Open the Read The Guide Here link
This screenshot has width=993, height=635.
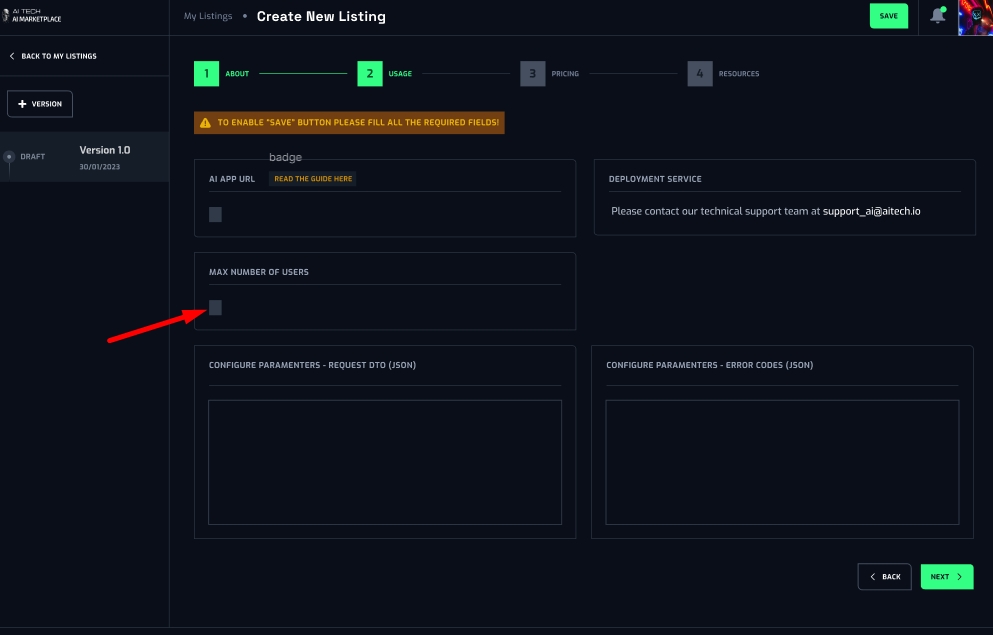[313, 179]
